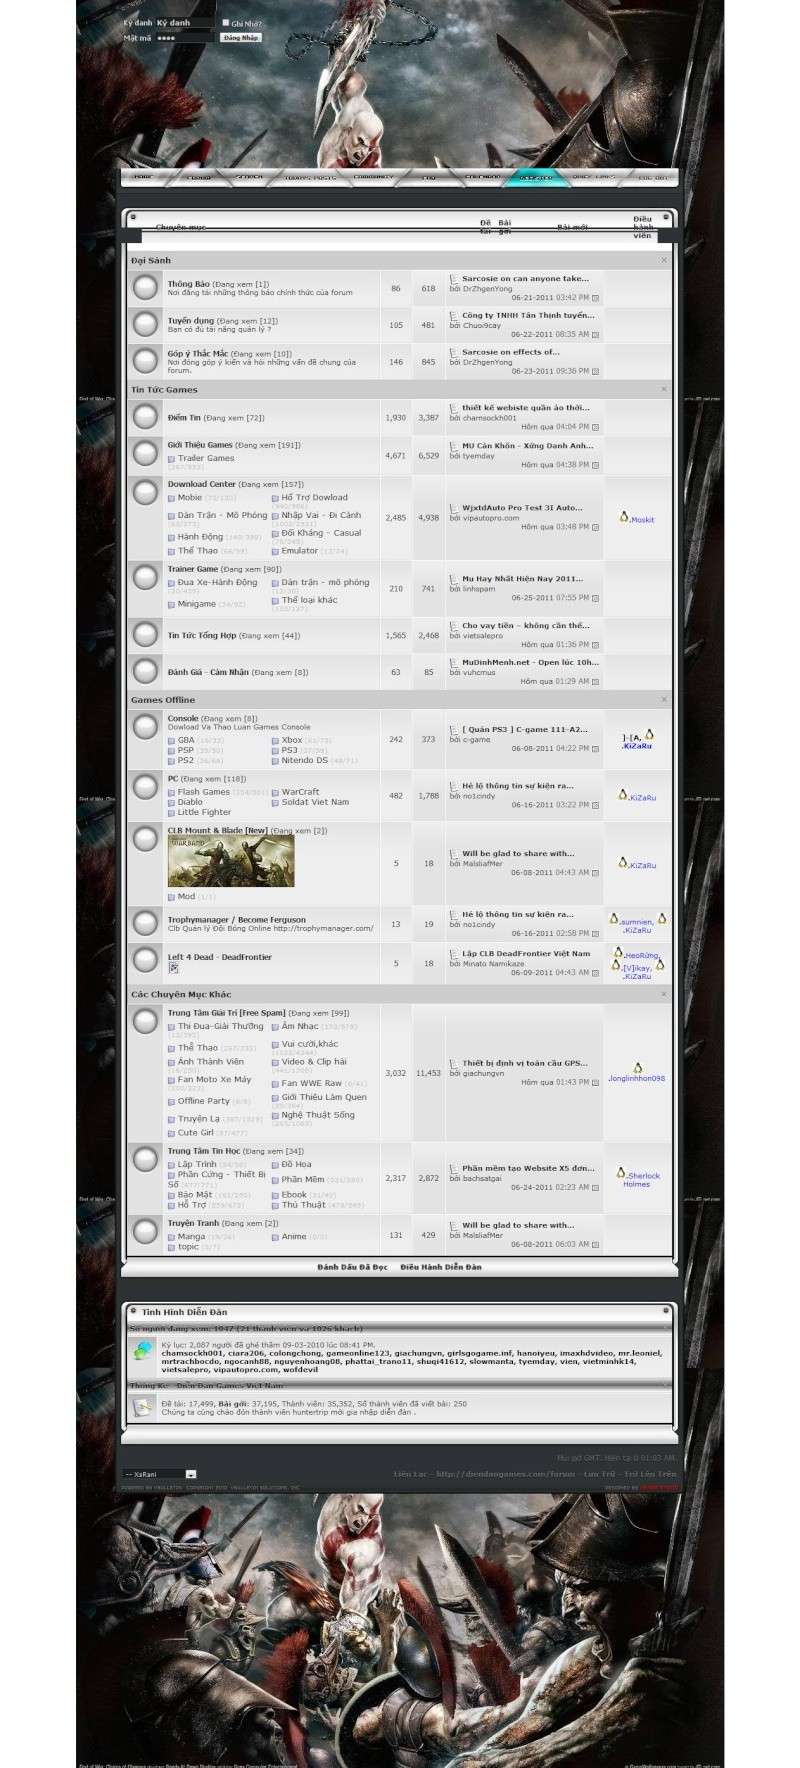Click the Ebook subforum icon
800x1768 pixels.
point(275,1195)
